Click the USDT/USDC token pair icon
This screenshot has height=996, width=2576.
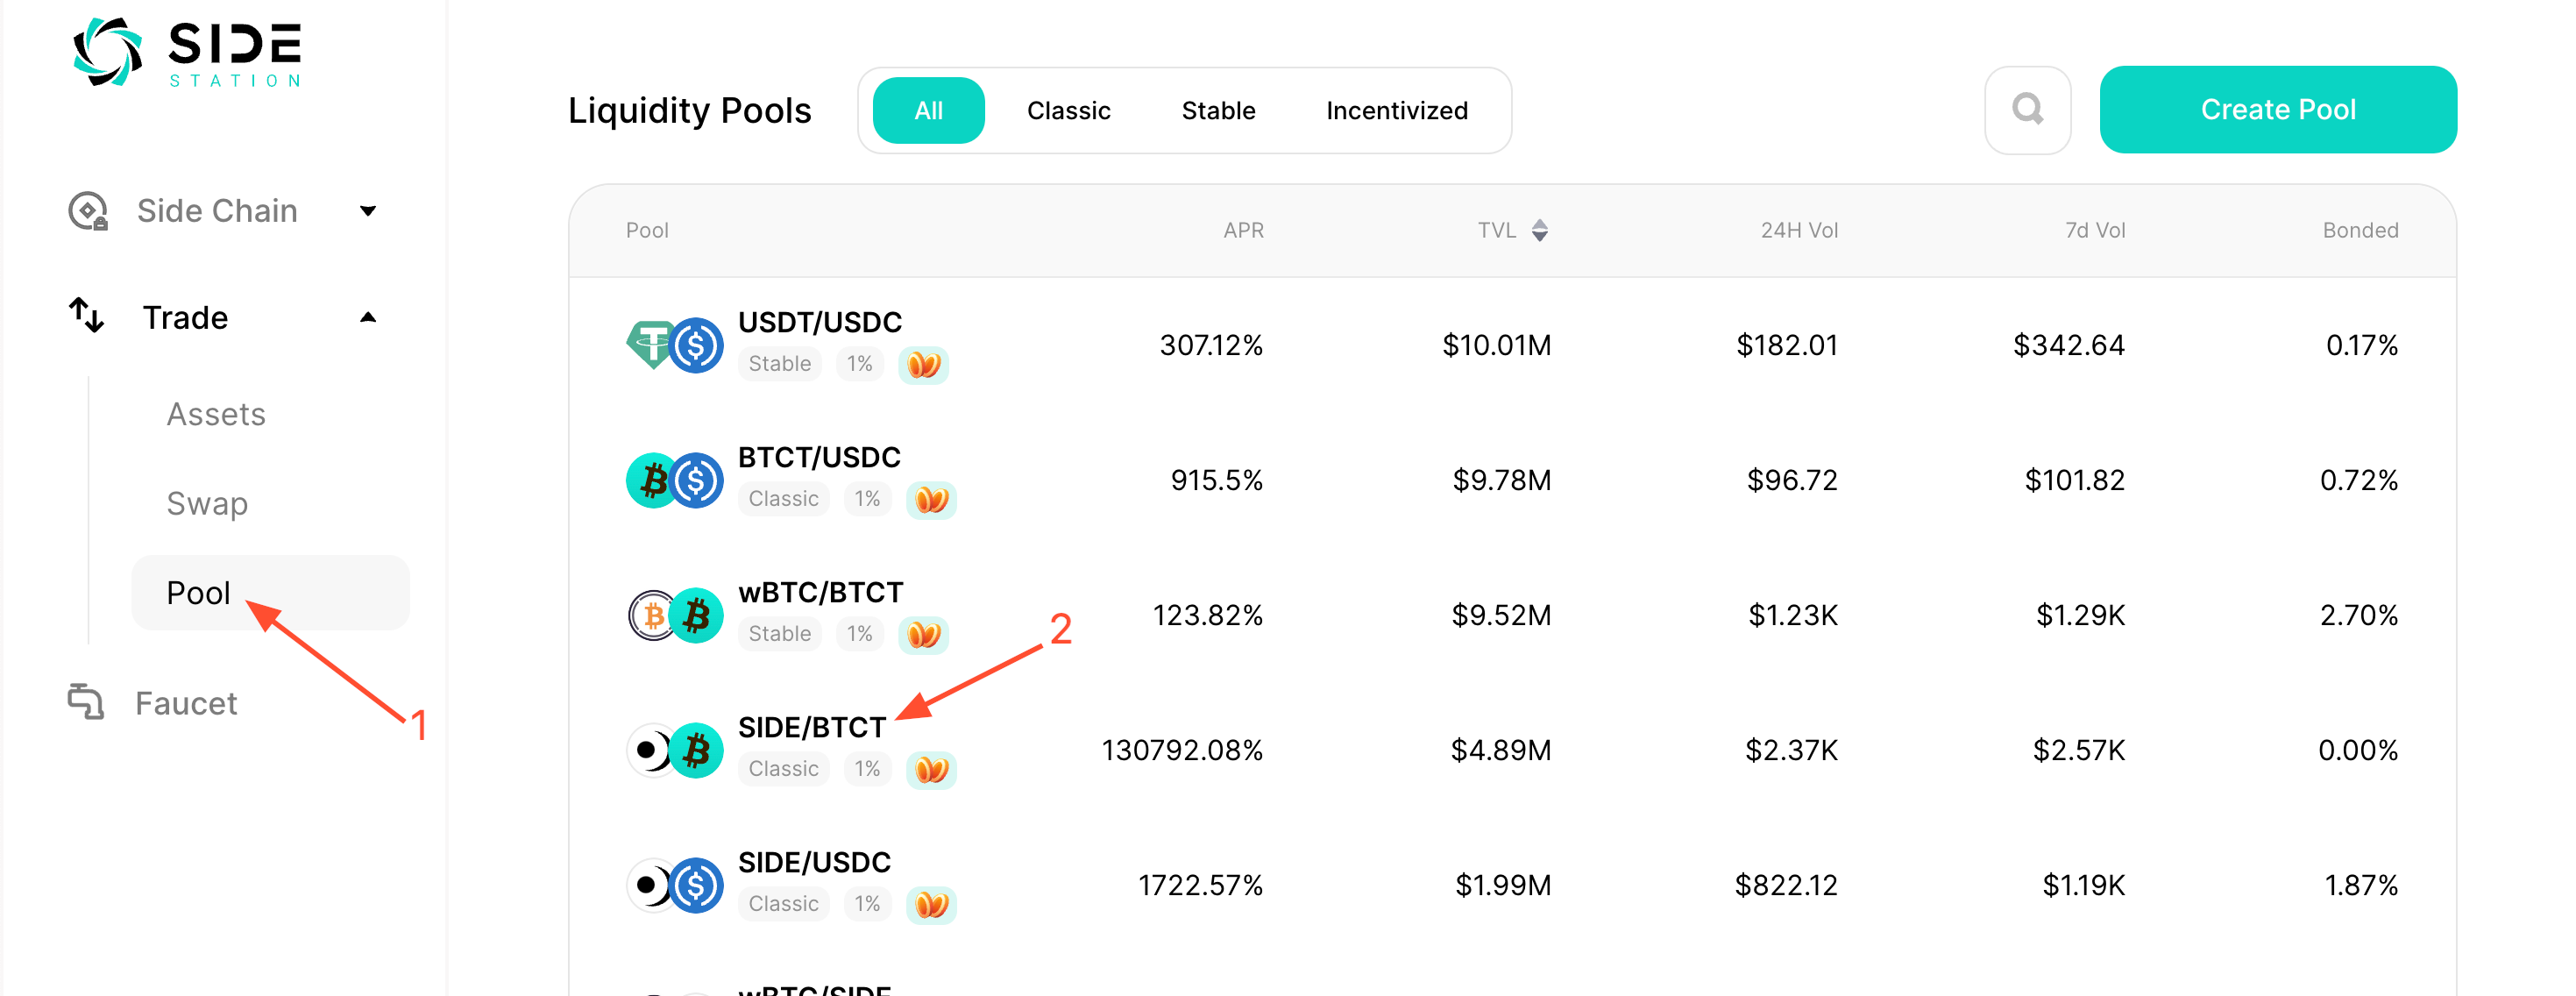tap(674, 345)
